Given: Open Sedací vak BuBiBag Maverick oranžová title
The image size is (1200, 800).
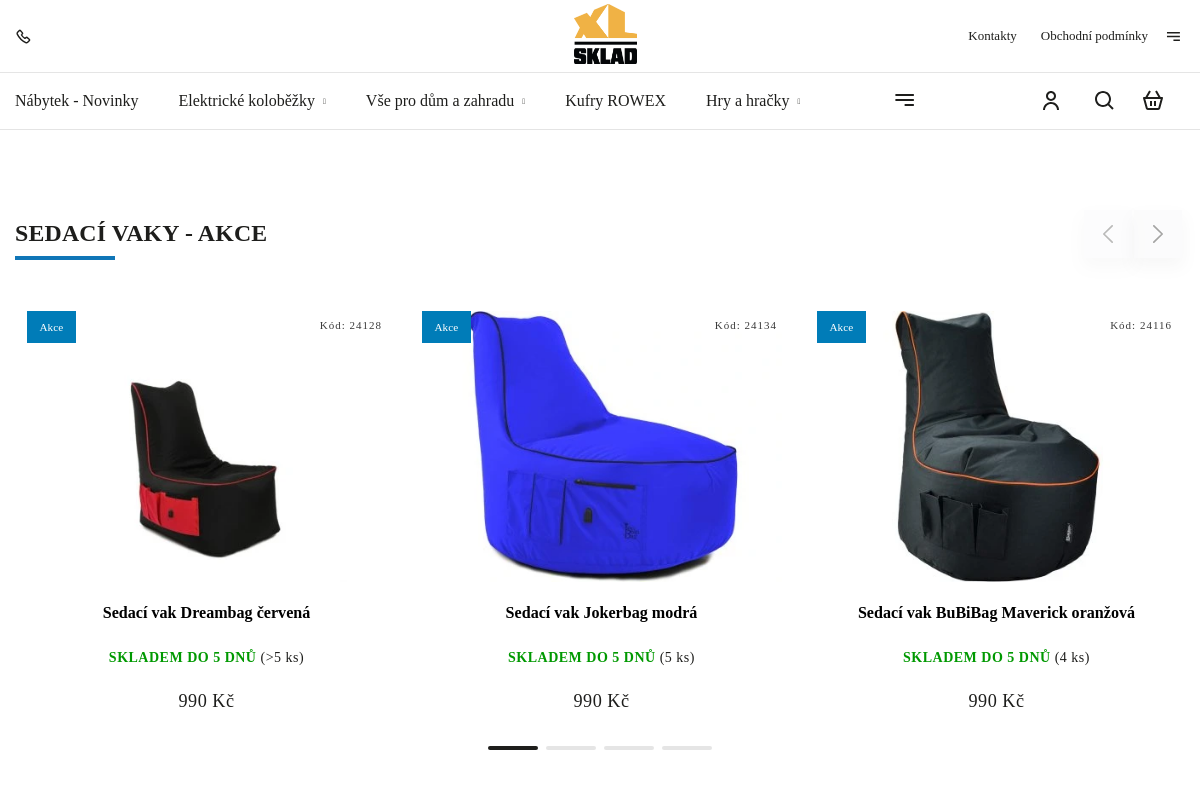Looking at the screenshot, I should pos(996,613).
